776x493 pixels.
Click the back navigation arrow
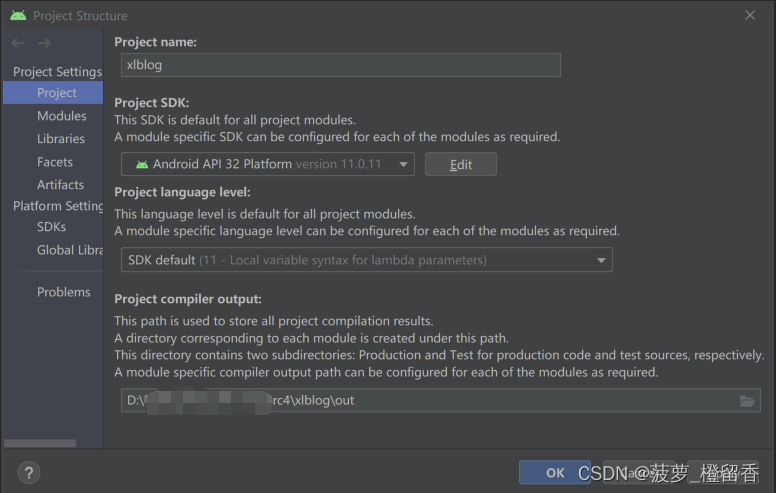(18, 43)
